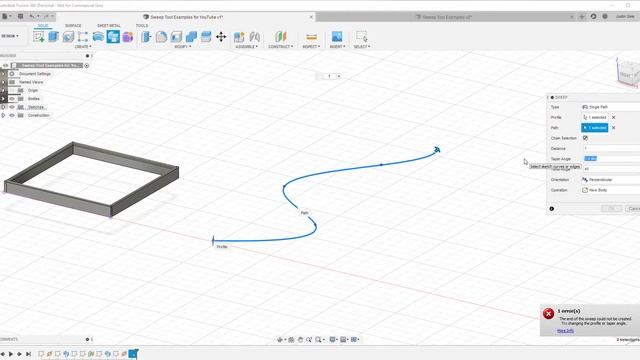Click the Orbit navigation icon
Viewport: 640px width, 360px height.
pyautogui.click(x=280, y=340)
